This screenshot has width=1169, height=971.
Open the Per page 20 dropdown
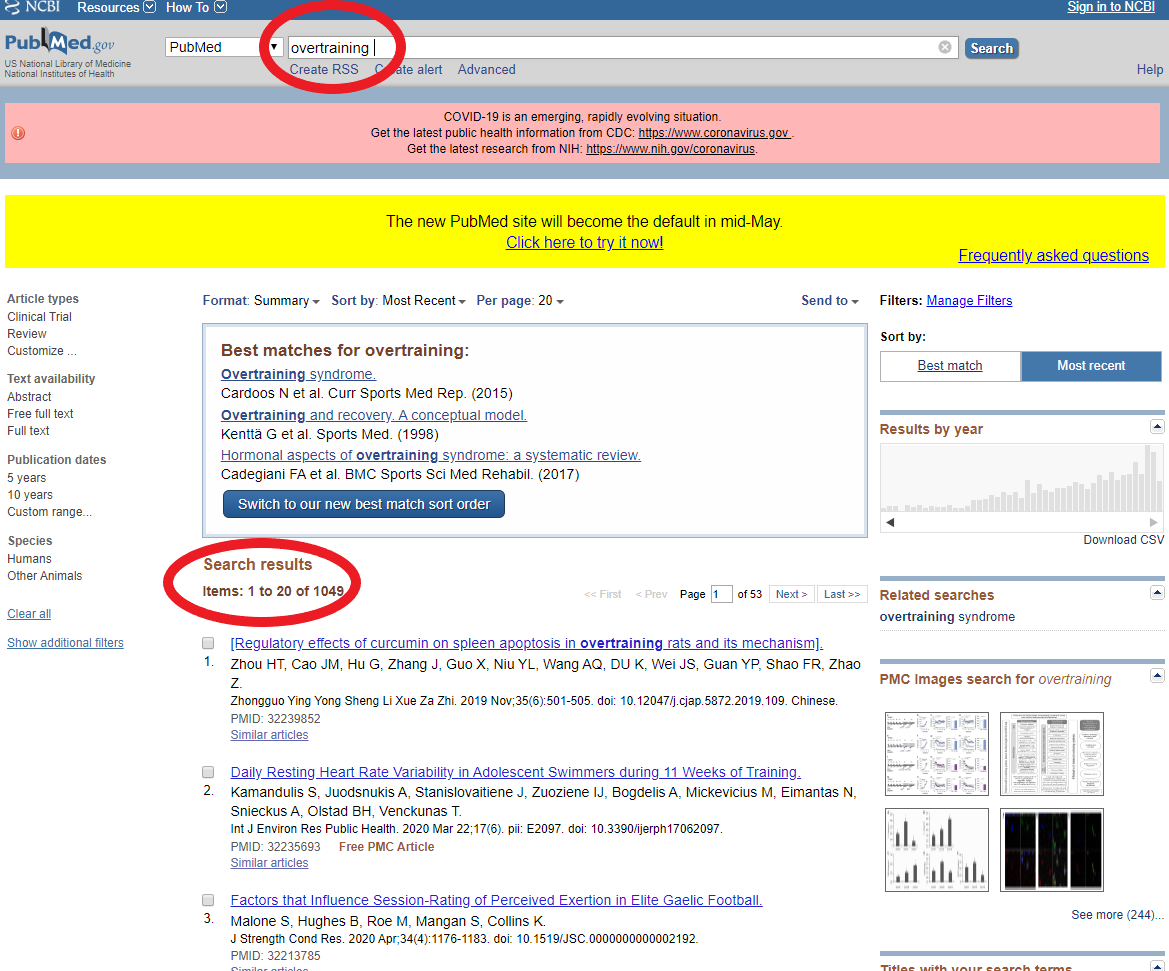520,301
